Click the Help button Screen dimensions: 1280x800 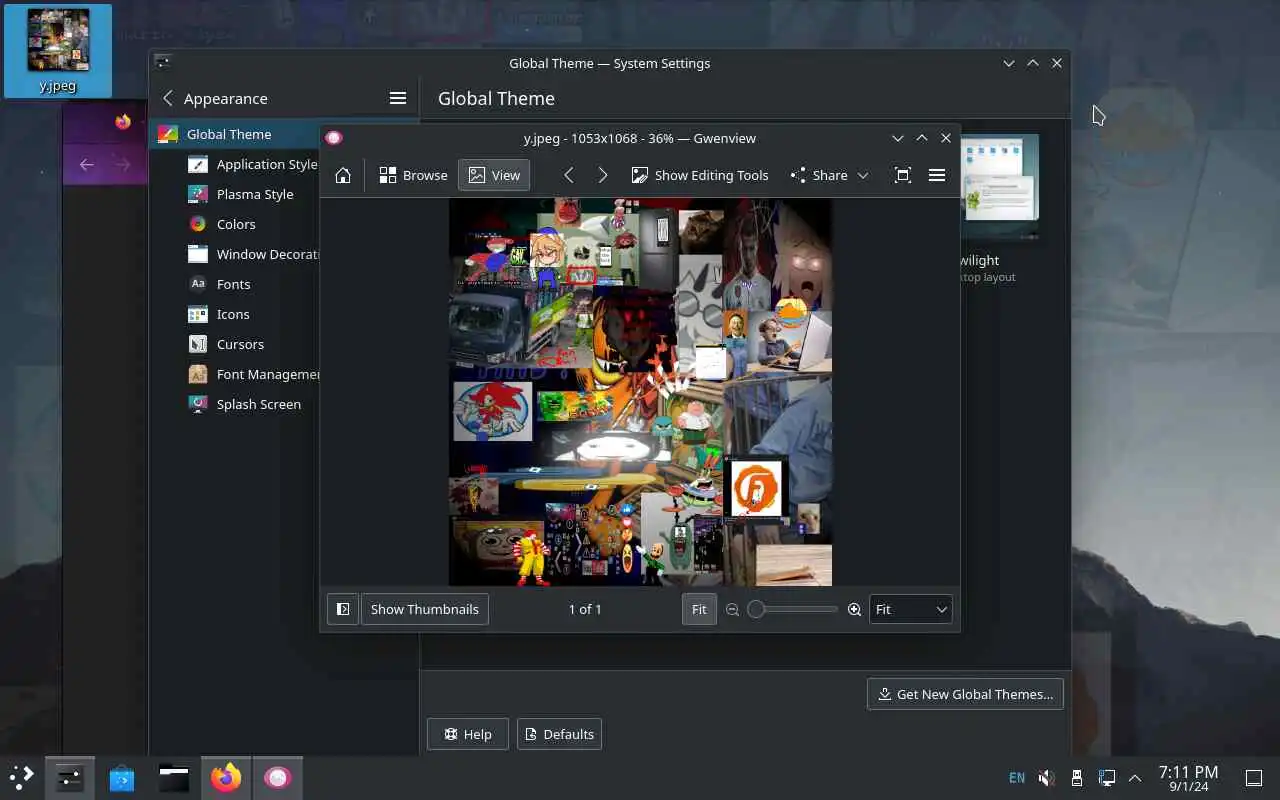(467, 734)
